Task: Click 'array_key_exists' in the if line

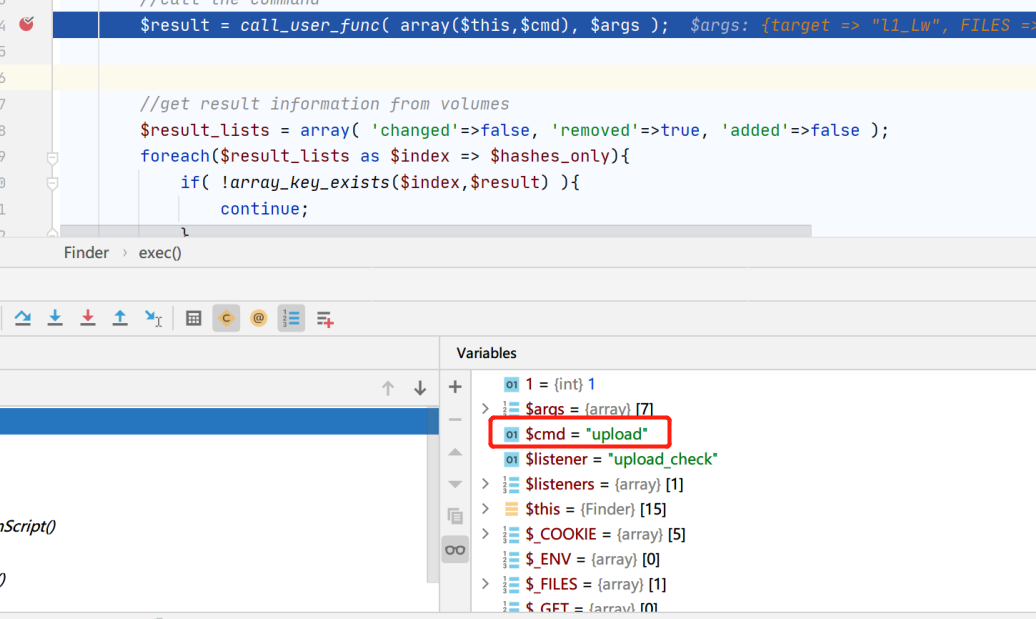Action: (310, 182)
